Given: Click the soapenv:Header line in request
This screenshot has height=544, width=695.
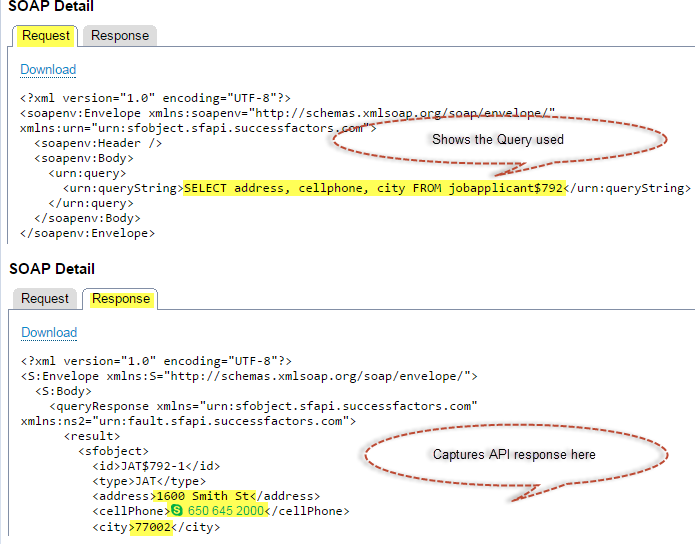Looking at the screenshot, I should [x=98, y=143].
